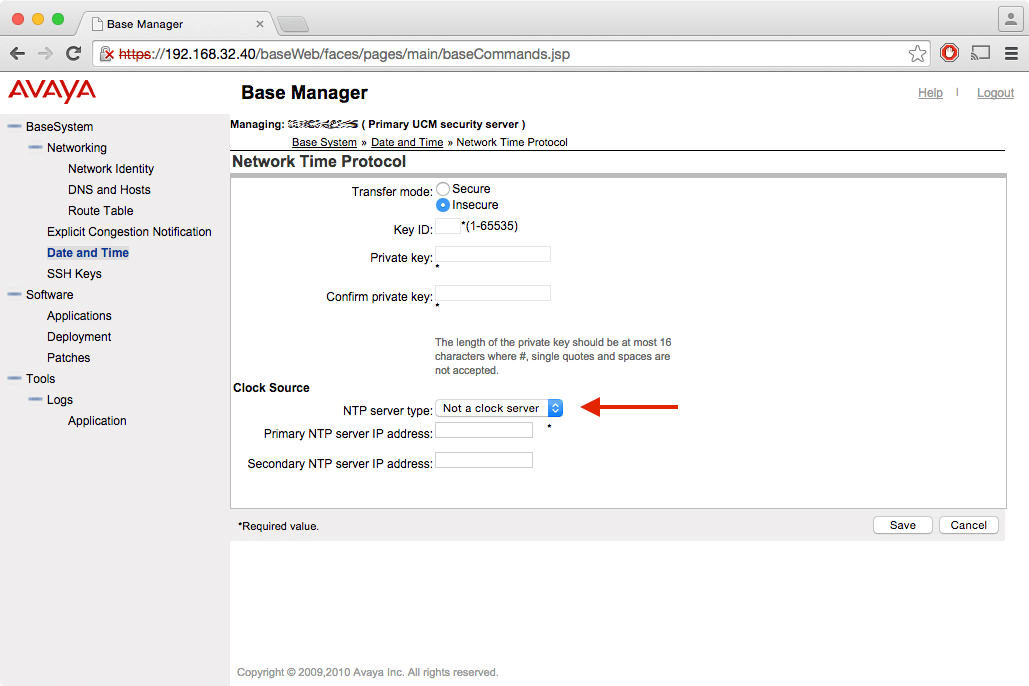The image size is (1029, 686).
Task: Follow the Base System breadcrumb link
Action: [324, 142]
